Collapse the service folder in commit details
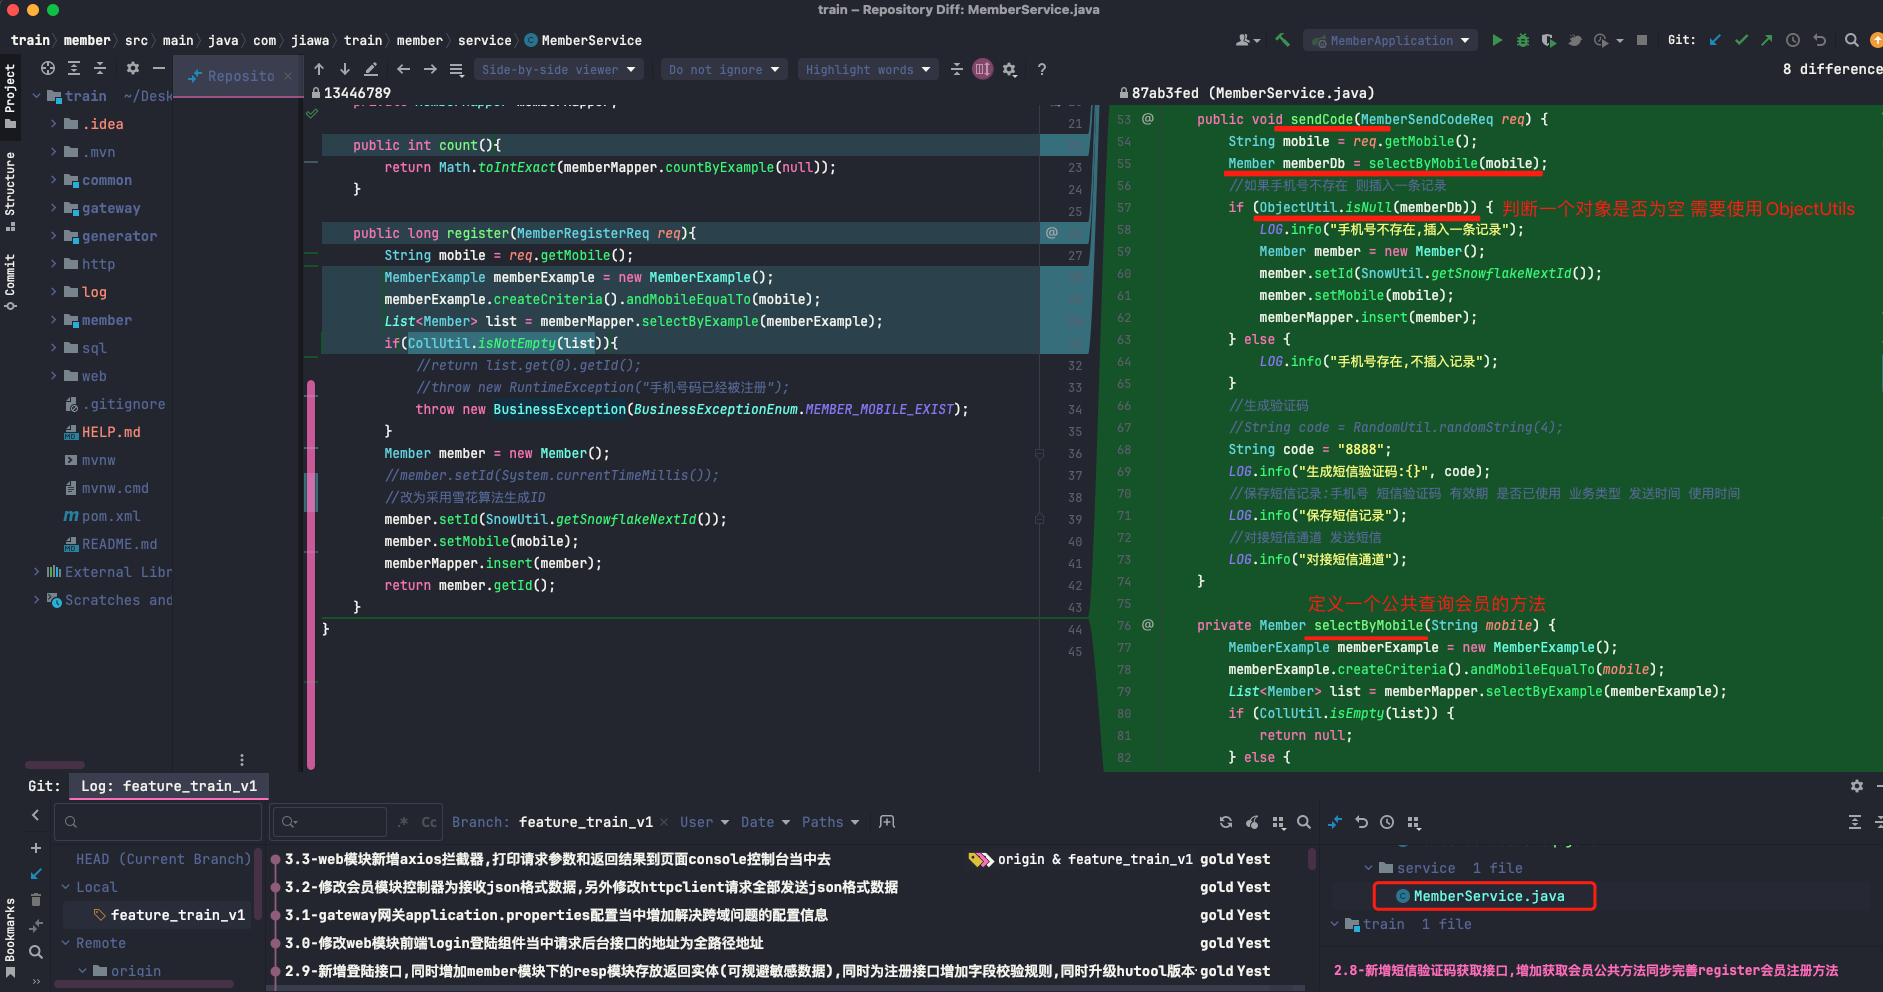This screenshot has height=992, width=1883. 1369,868
